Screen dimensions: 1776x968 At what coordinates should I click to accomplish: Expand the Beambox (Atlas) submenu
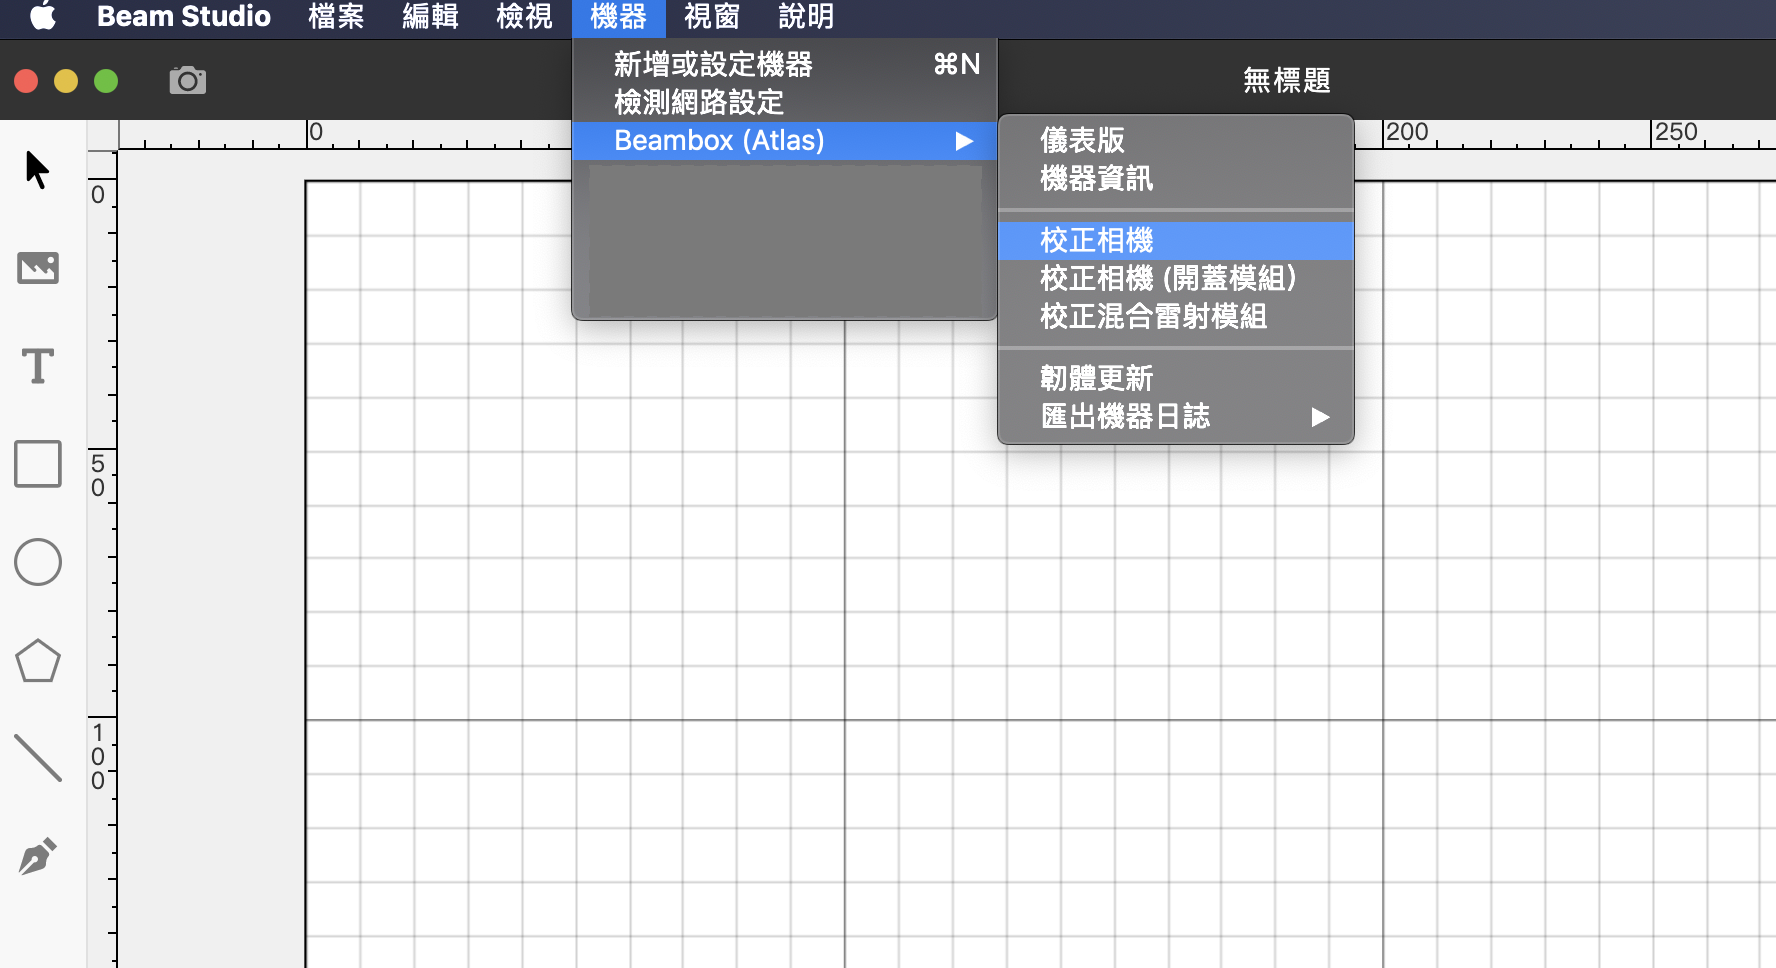coord(784,140)
